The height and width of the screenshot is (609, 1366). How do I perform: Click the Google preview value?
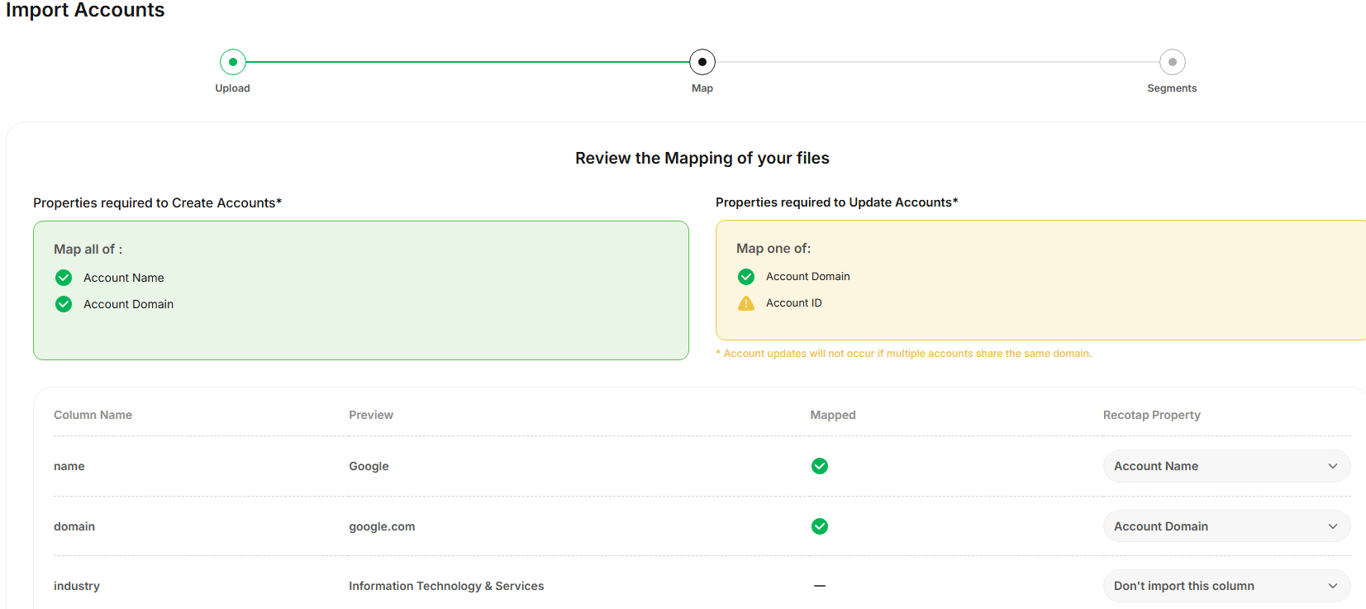pyautogui.click(x=369, y=466)
